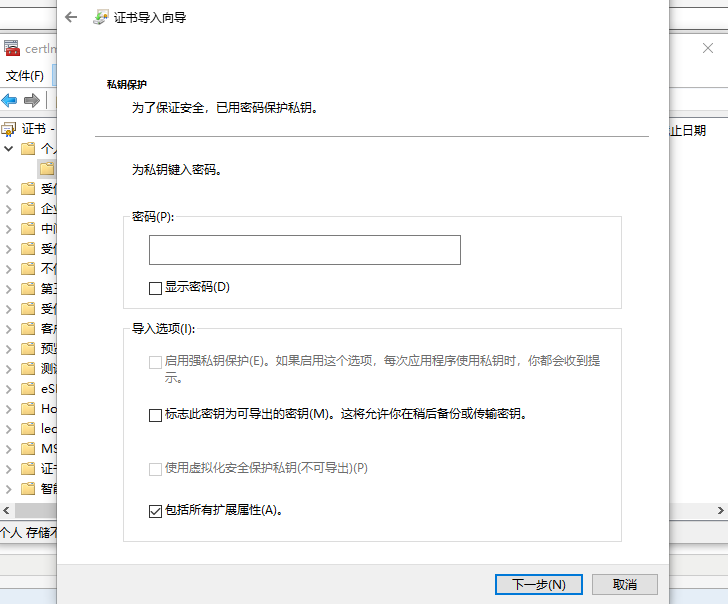Click the disabled 启用强私钥保护(E) checkbox
The height and width of the screenshot is (604, 728).
(155, 362)
